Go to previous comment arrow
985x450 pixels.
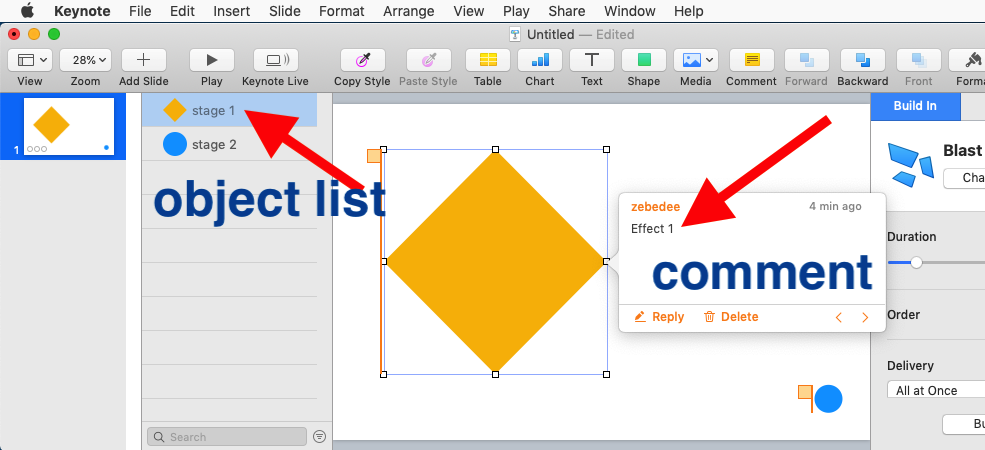[839, 317]
